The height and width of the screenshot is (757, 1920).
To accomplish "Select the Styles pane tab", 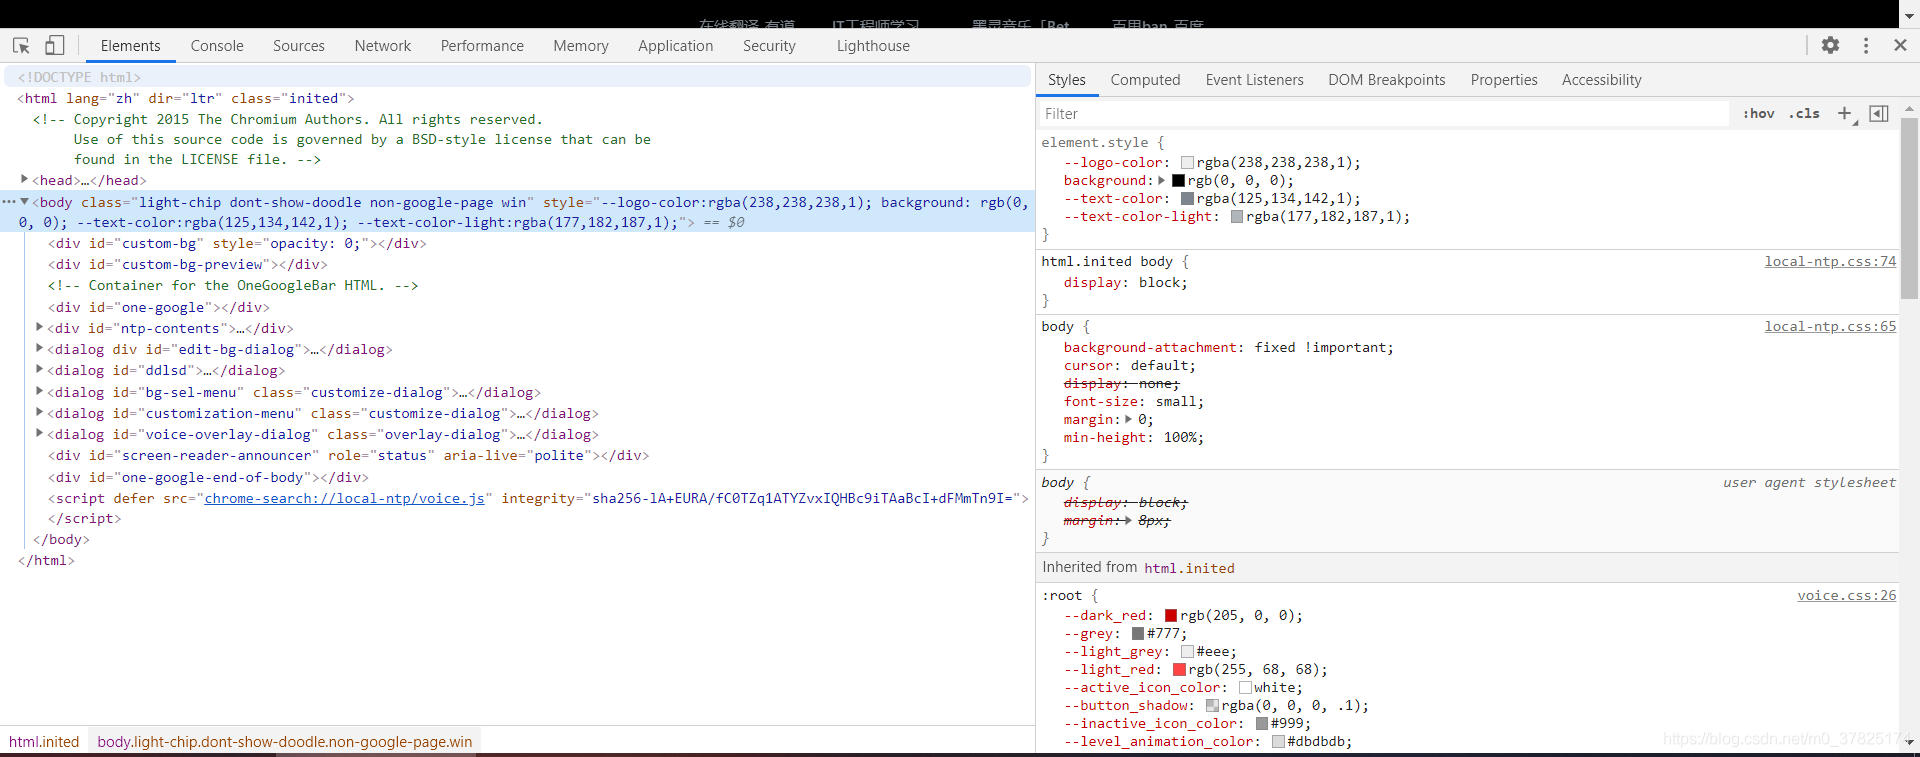I will [x=1066, y=80].
